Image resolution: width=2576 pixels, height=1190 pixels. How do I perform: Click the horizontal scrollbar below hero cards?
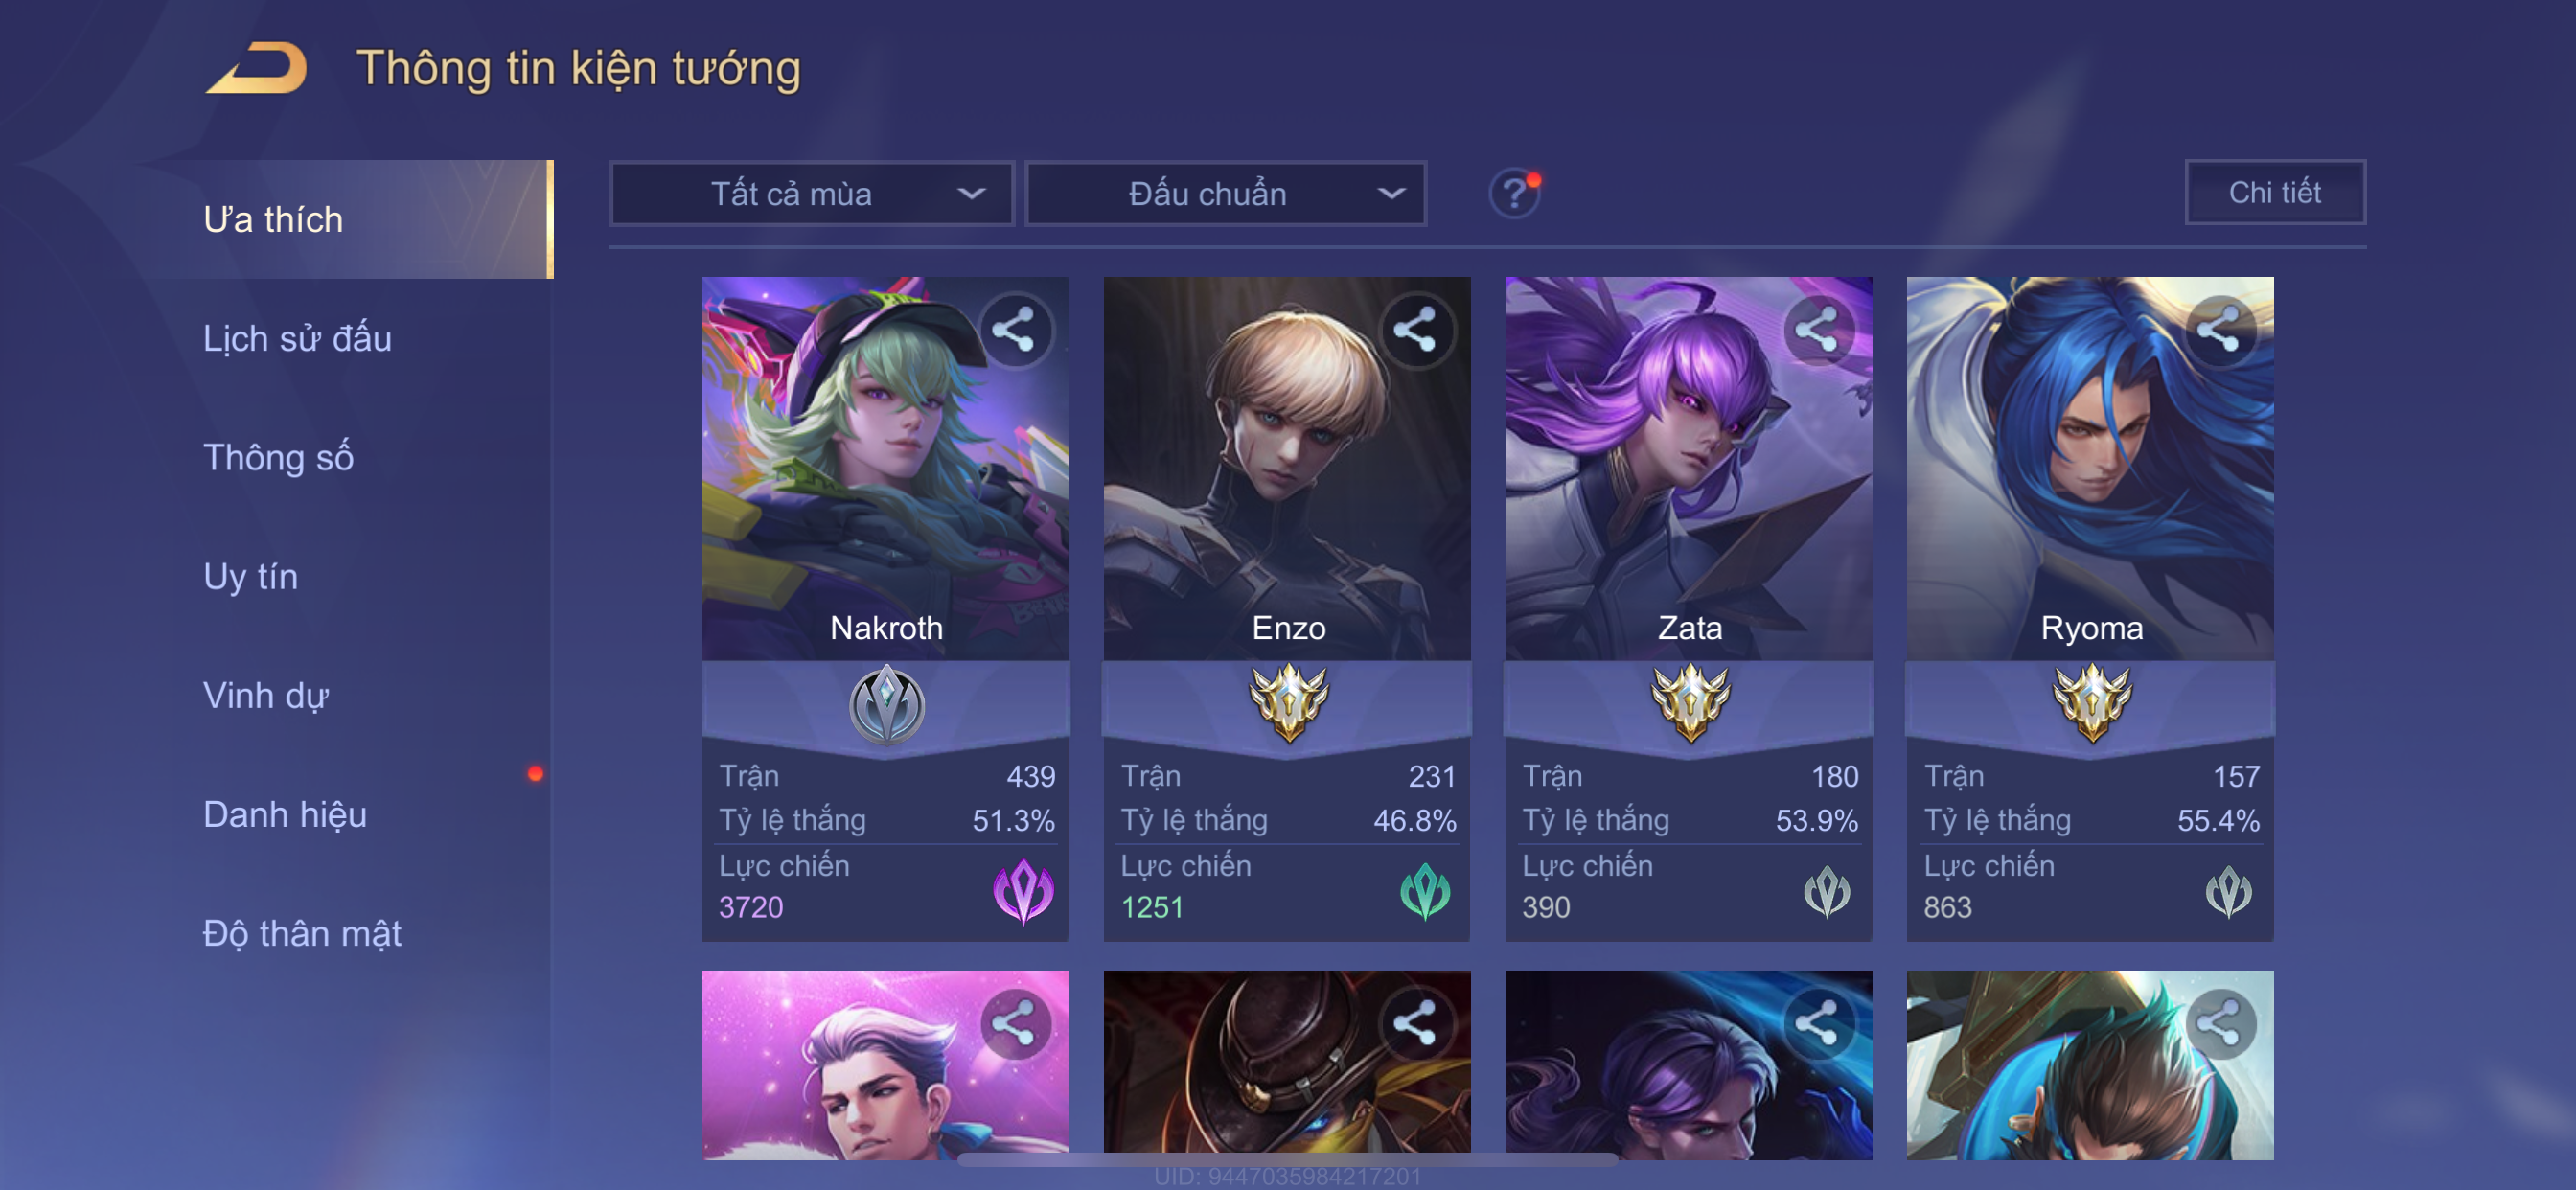coord(1287,1160)
